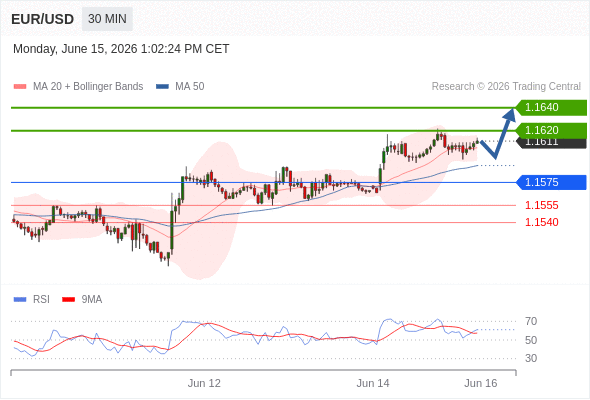Click the red 1.1540 support label

pos(542,222)
